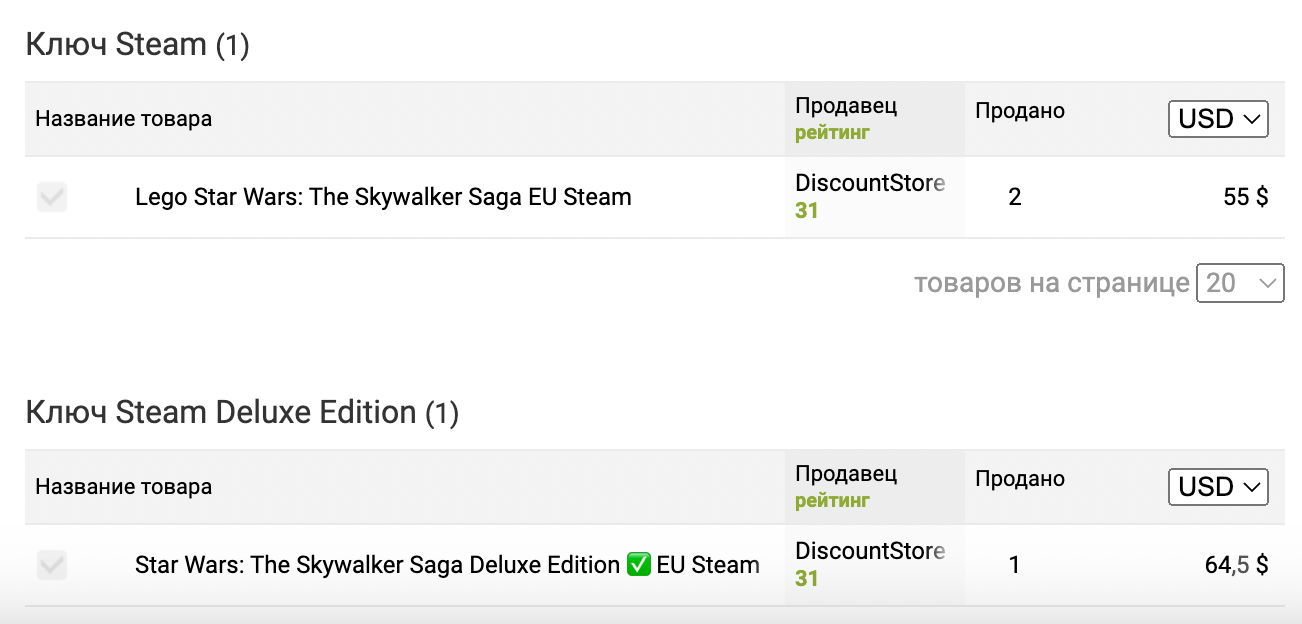The image size is (1302, 624).
Task: Open the USD currency dropdown in Deluxe Edition table
Action: pos(1218,487)
